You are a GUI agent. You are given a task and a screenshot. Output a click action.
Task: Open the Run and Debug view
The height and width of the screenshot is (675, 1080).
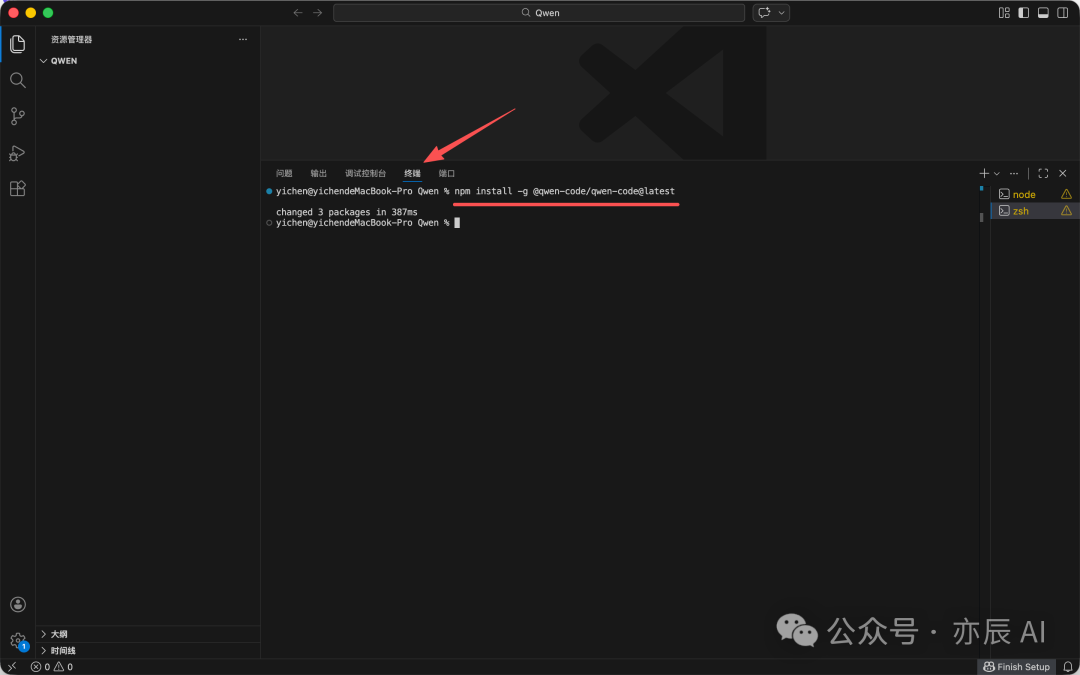(17, 153)
